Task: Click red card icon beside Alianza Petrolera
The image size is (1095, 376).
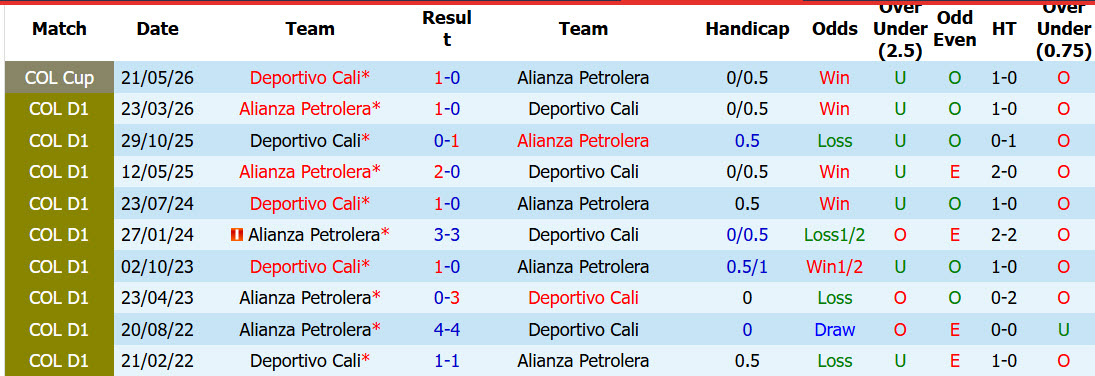Action: pos(237,236)
